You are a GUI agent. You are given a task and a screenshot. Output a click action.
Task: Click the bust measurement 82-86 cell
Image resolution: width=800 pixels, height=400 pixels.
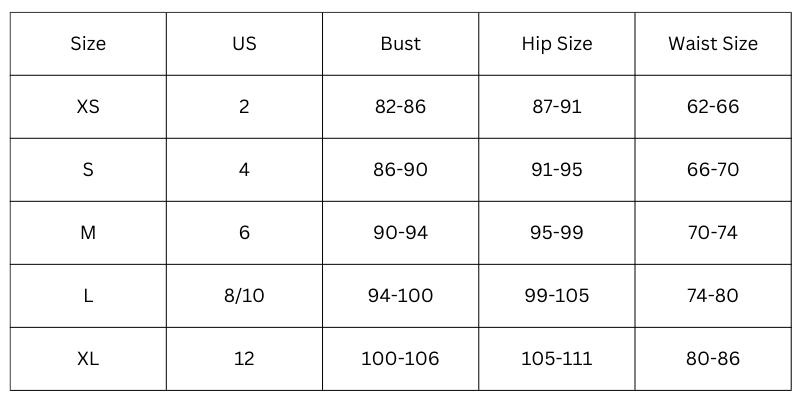pos(400,107)
